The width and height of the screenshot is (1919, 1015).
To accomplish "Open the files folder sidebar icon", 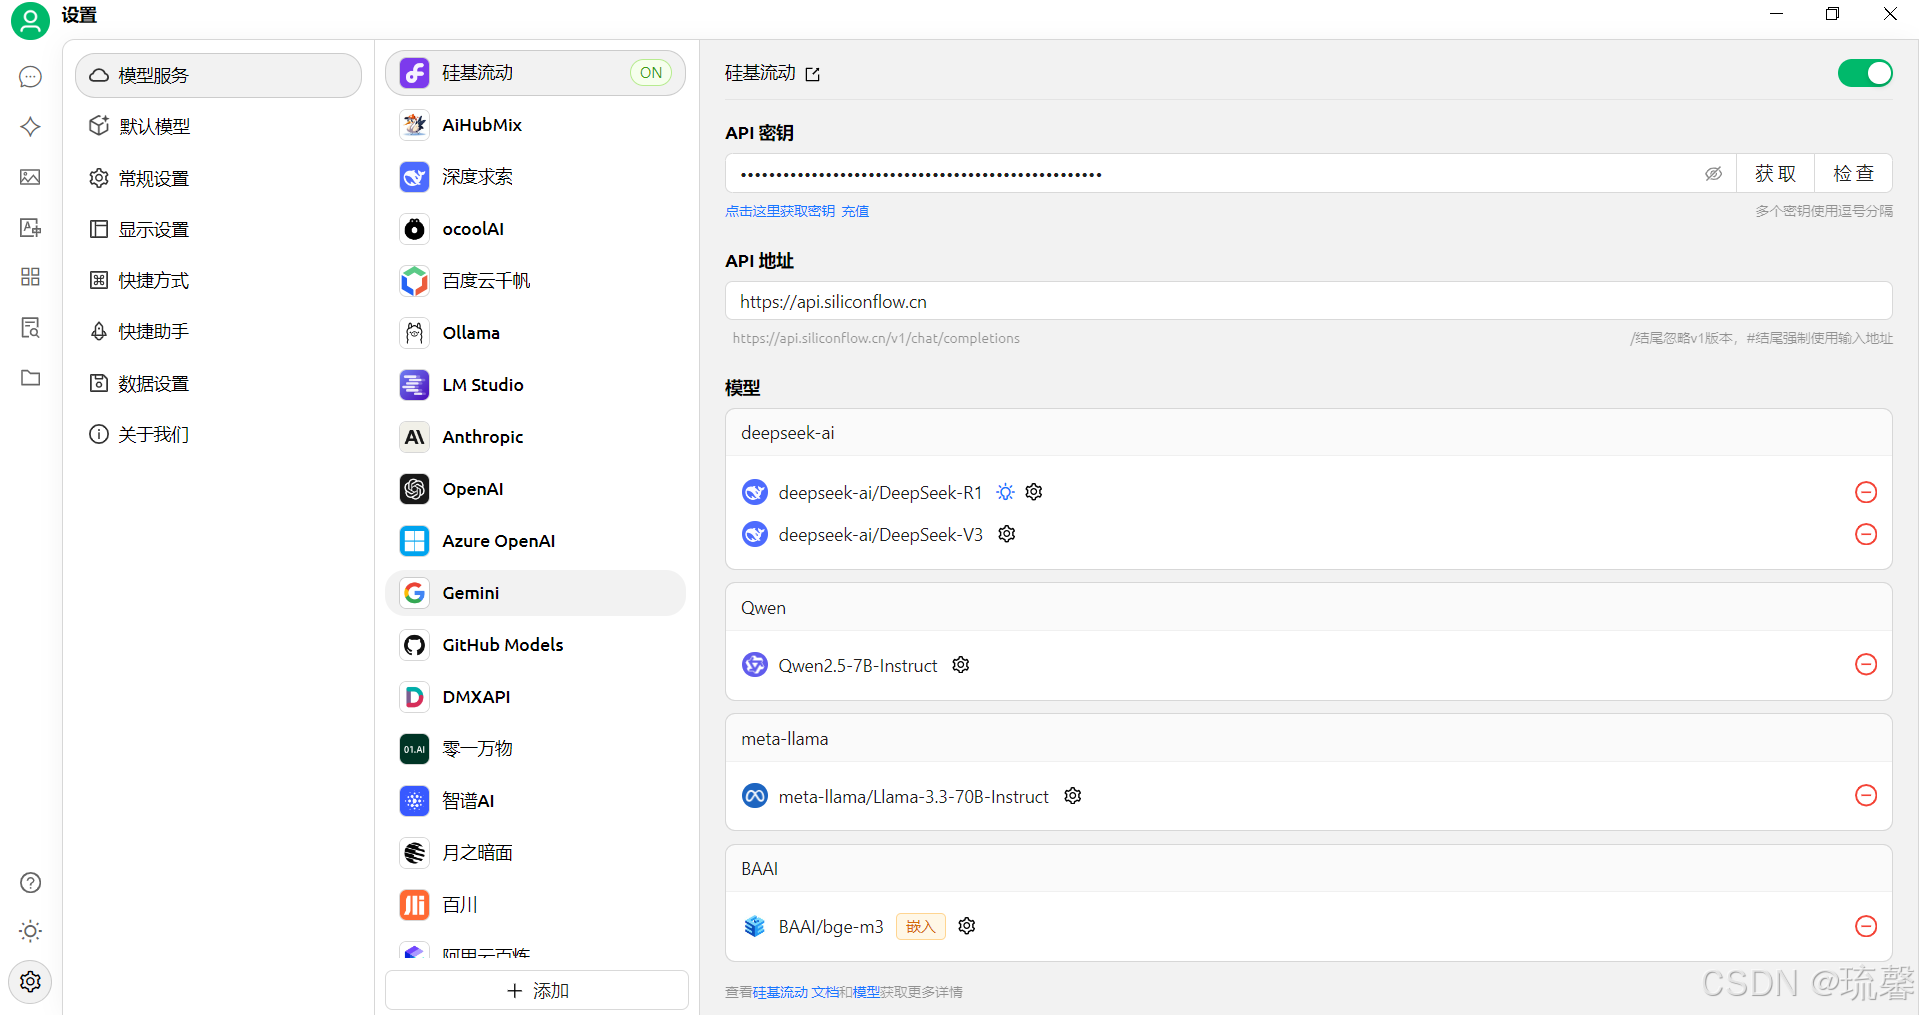I will click(x=31, y=377).
